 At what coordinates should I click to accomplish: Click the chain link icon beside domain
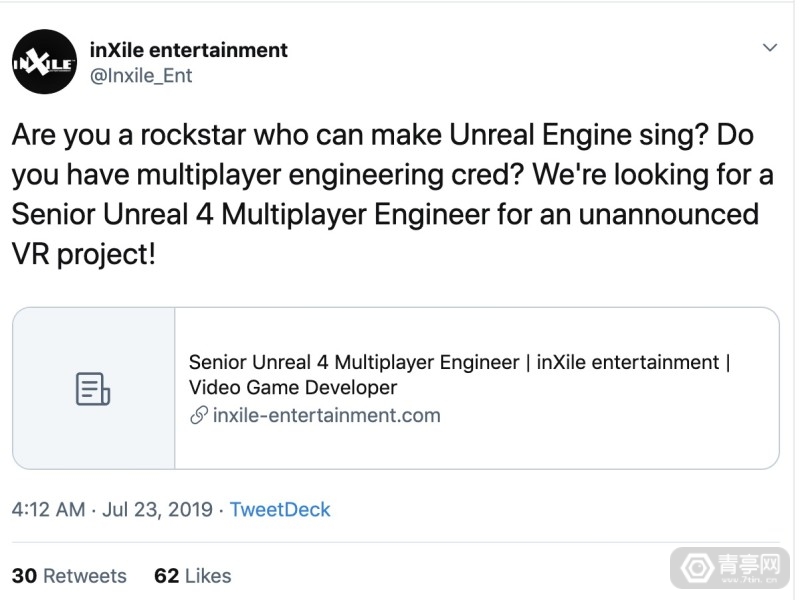[198, 415]
